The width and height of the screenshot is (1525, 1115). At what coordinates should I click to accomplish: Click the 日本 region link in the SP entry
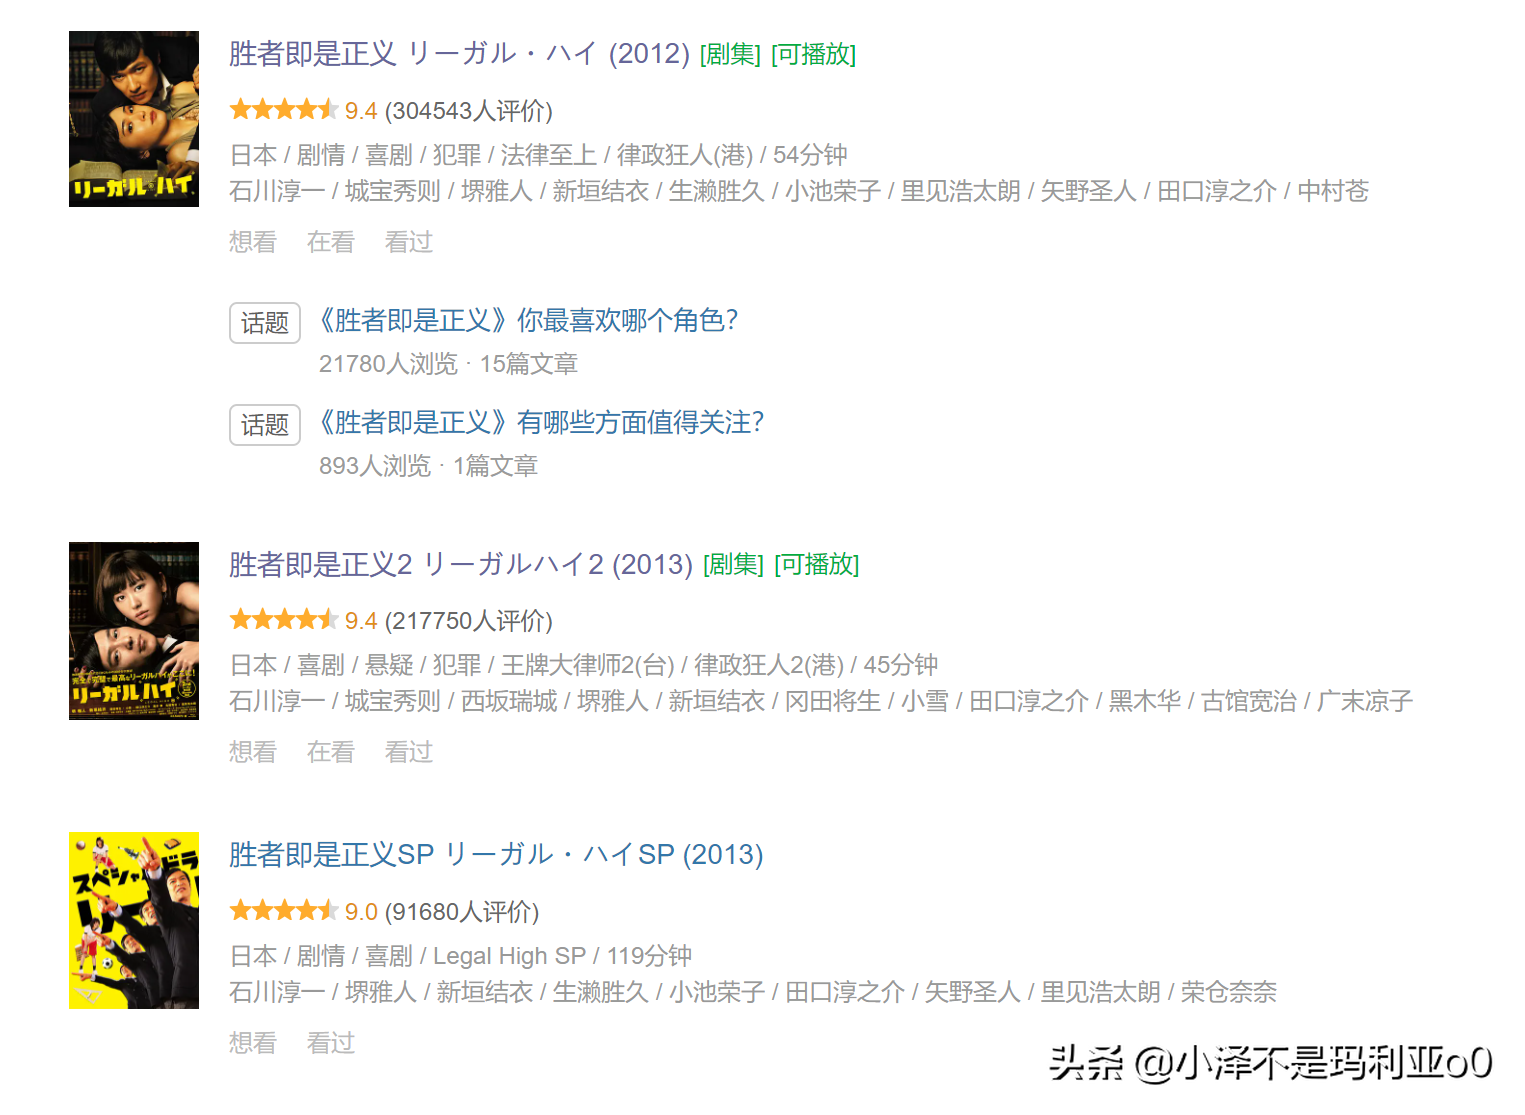pyautogui.click(x=252, y=955)
